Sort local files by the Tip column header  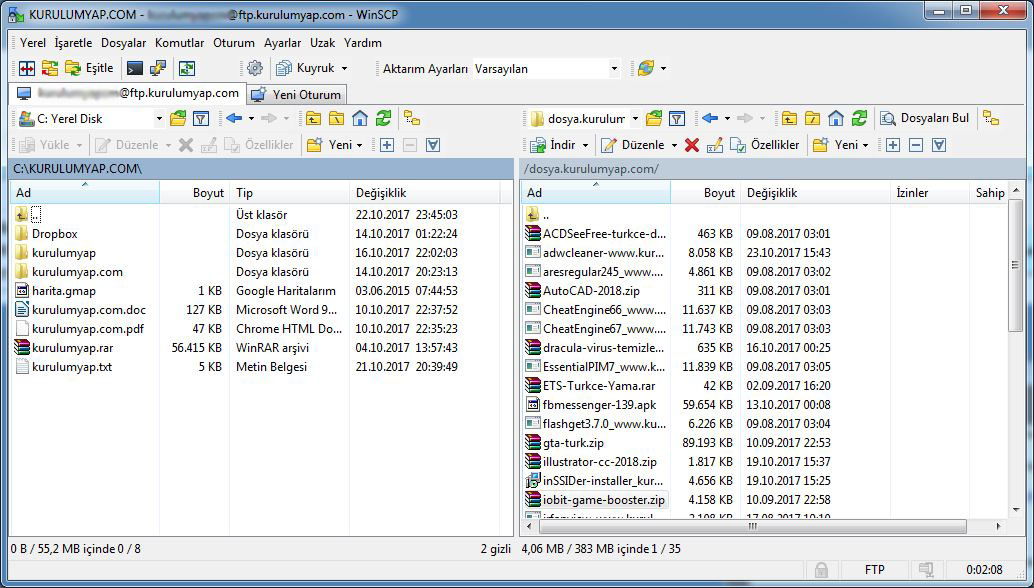(289, 193)
